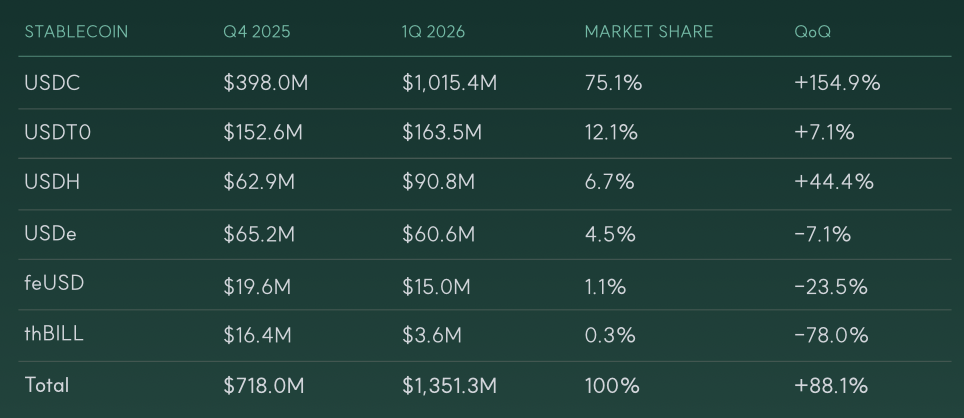This screenshot has height=418, width=964.
Task: Select the Total row label
Action: [47, 385]
